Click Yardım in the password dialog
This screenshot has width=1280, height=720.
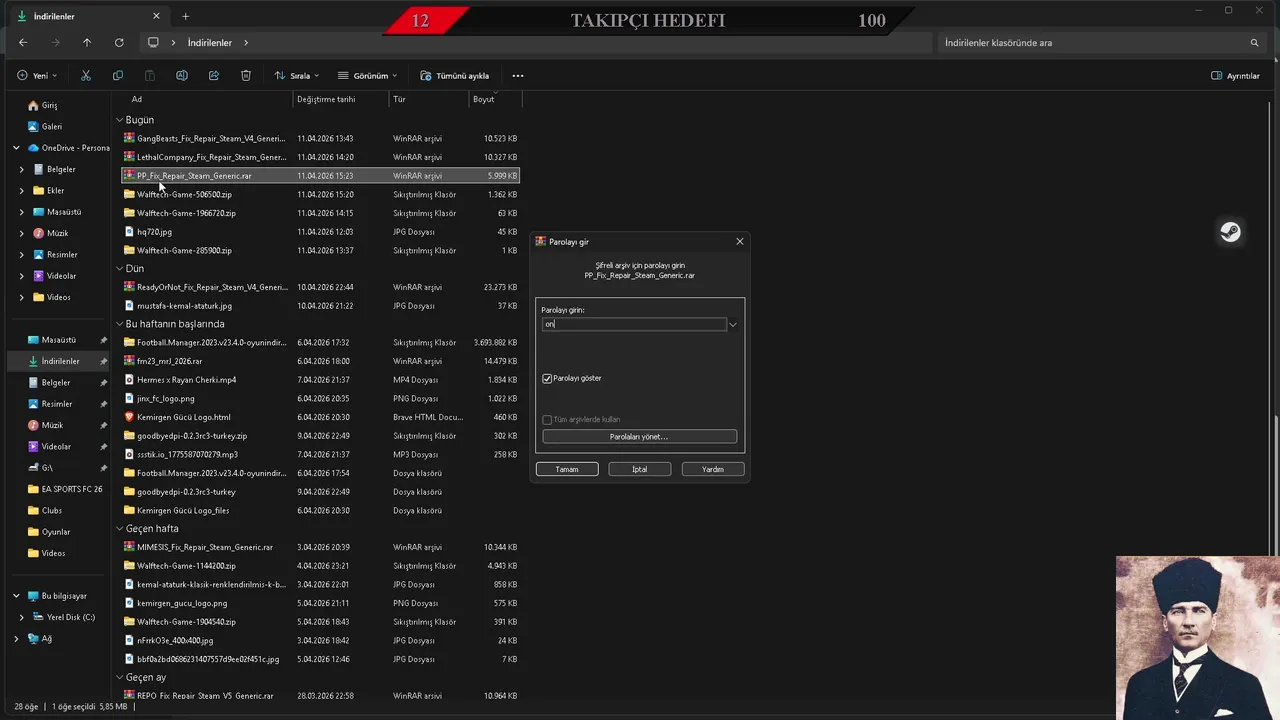pyautogui.click(x=713, y=469)
